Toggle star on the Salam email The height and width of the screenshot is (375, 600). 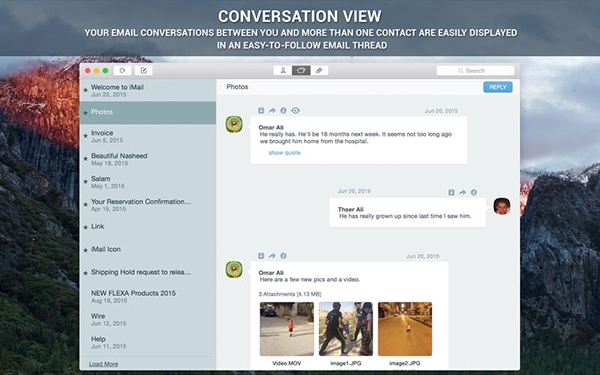click(85, 182)
